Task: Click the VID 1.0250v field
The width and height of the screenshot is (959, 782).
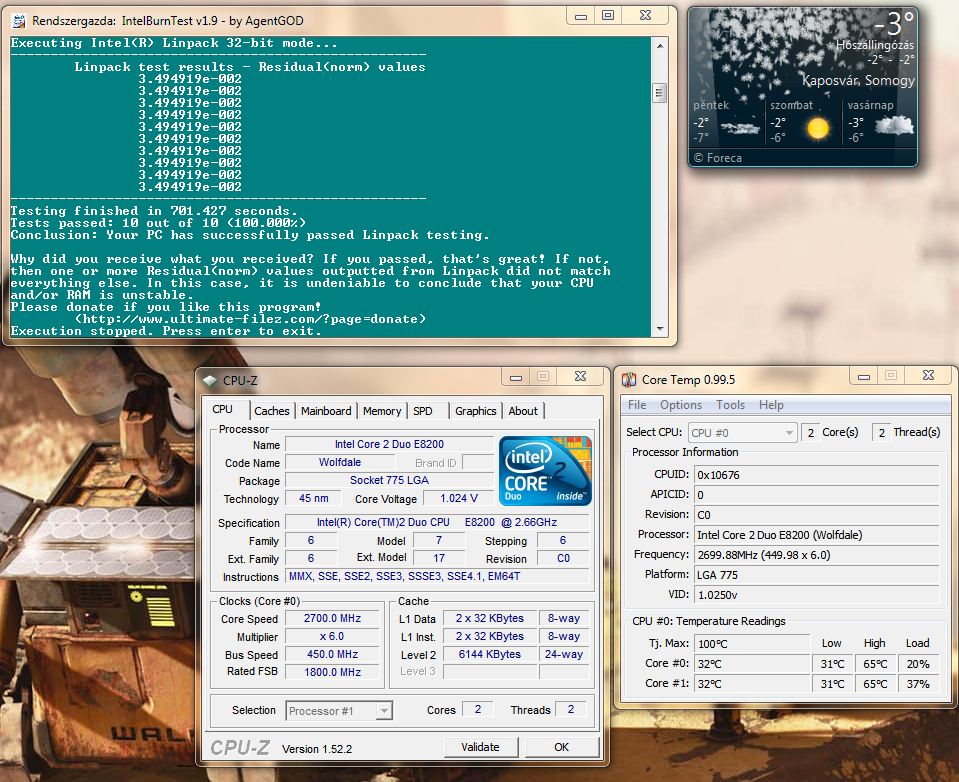Action: (816, 595)
